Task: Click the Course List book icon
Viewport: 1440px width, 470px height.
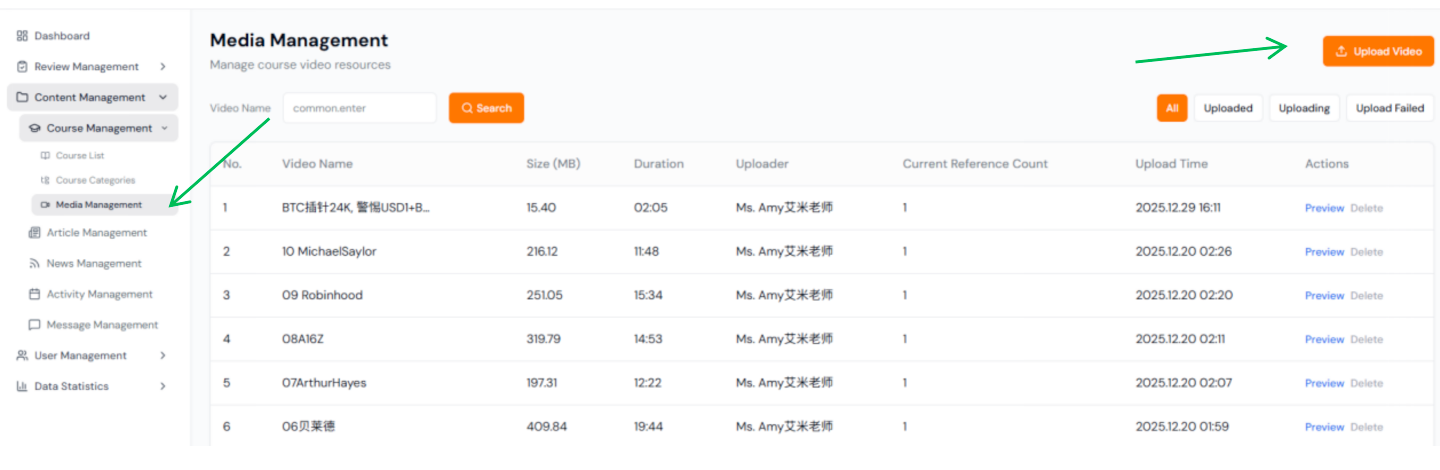Action: [45, 156]
